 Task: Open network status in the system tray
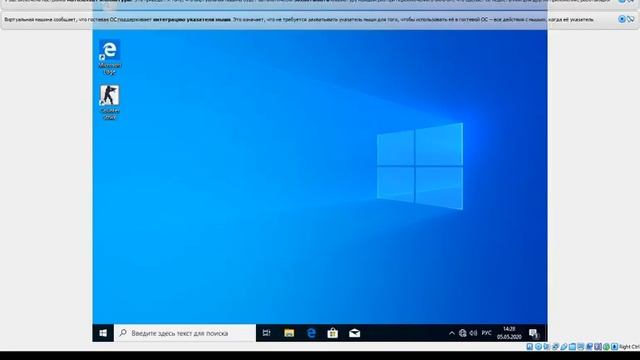pyautogui.click(x=462, y=333)
